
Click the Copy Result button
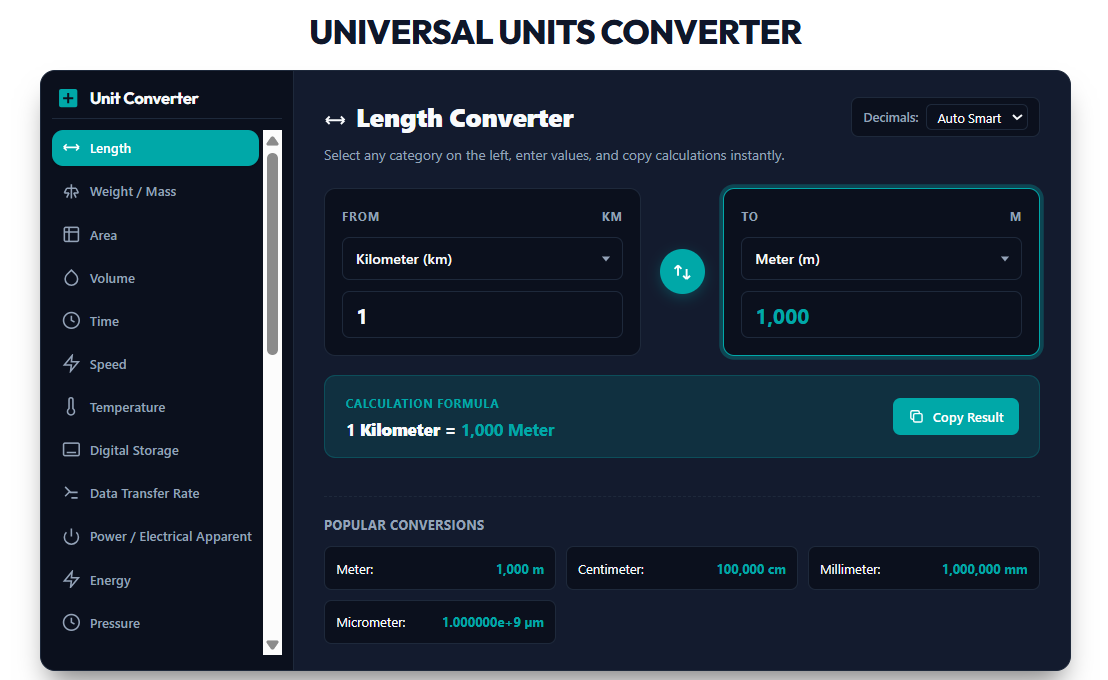[955, 416]
